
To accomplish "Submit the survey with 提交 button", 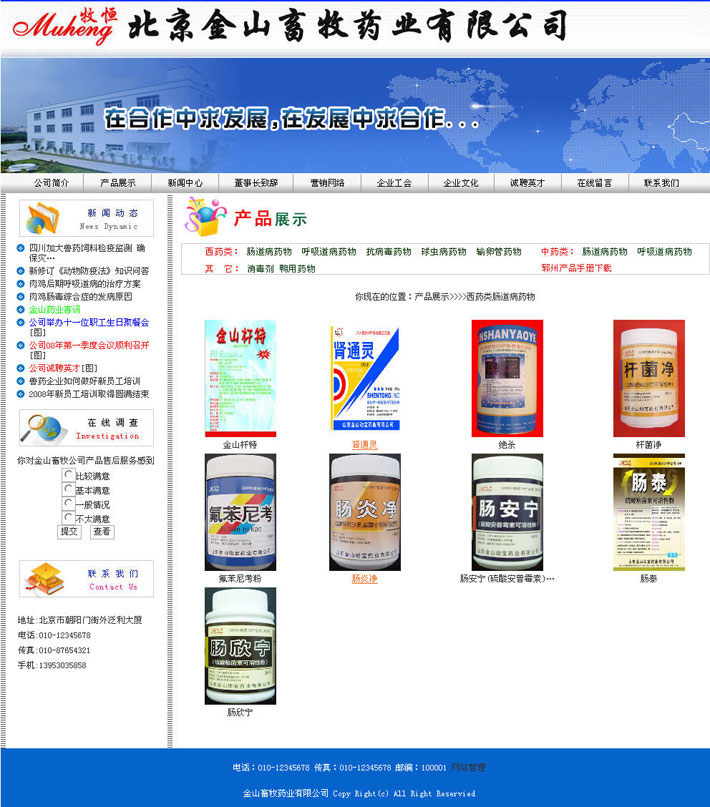I will pos(69,532).
